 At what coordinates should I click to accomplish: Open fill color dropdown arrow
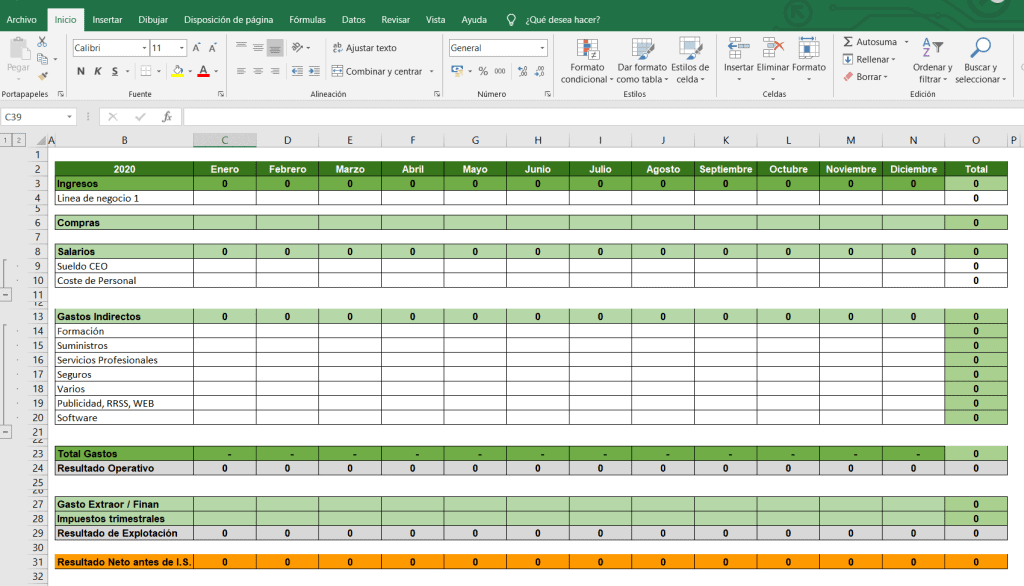[190, 71]
